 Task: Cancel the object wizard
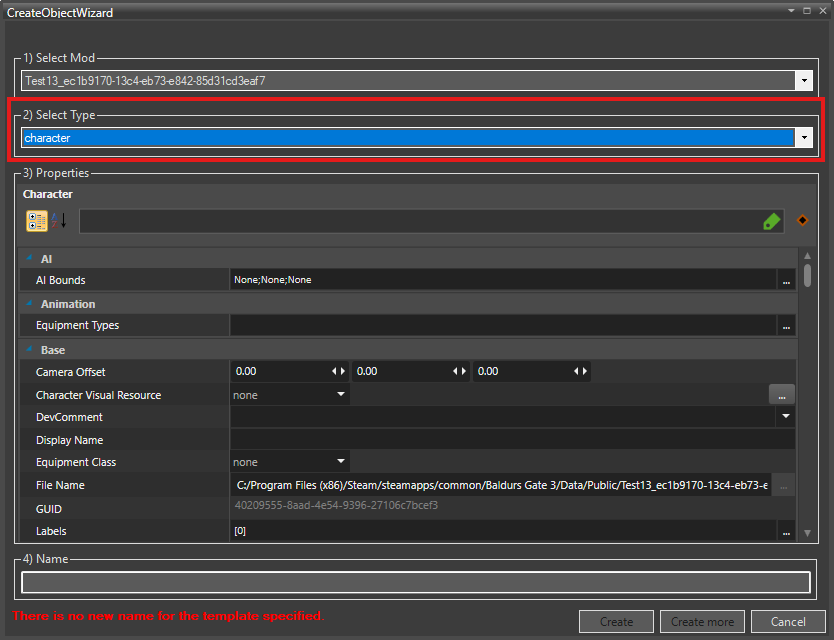(x=788, y=621)
